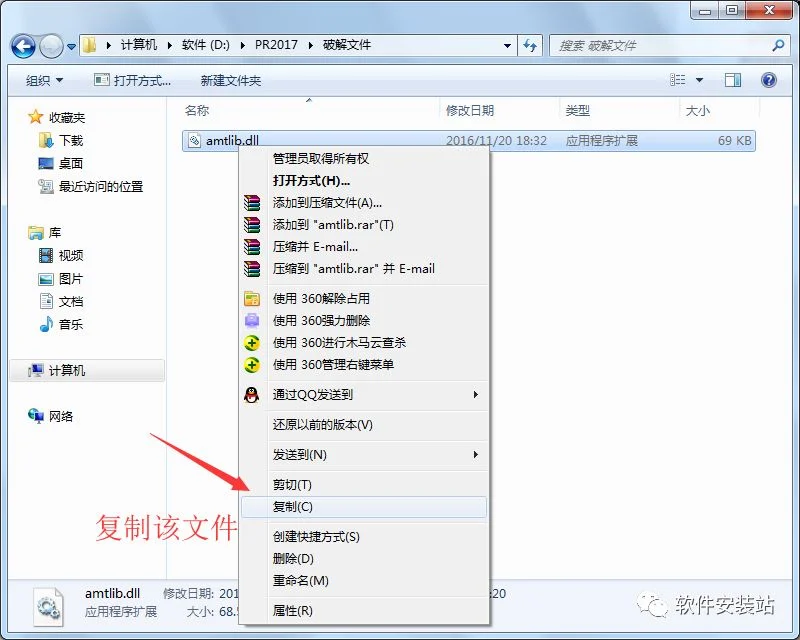
Task: Open 桌面 in the navigation pane
Action: (71, 163)
